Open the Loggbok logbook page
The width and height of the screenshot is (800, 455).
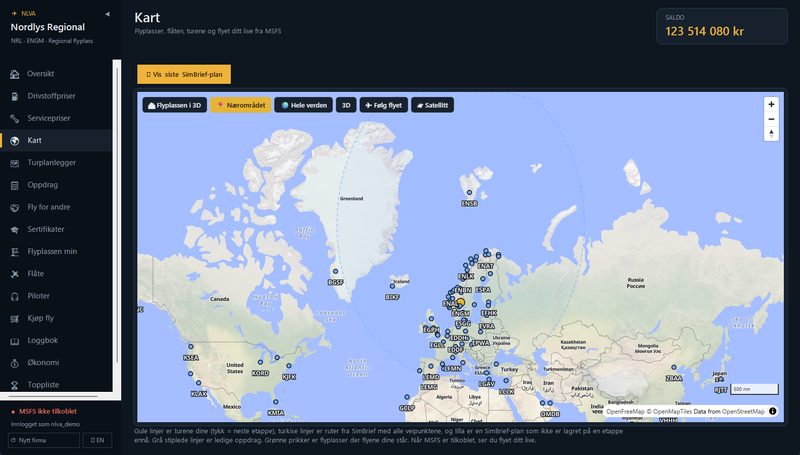coord(56,340)
